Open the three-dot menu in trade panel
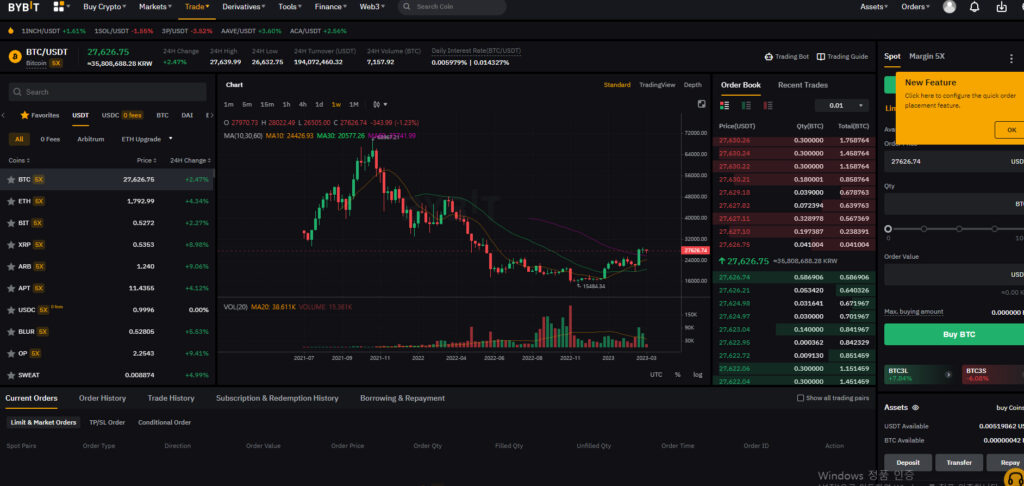This screenshot has width=1024, height=486. pyautogui.click(x=1012, y=58)
